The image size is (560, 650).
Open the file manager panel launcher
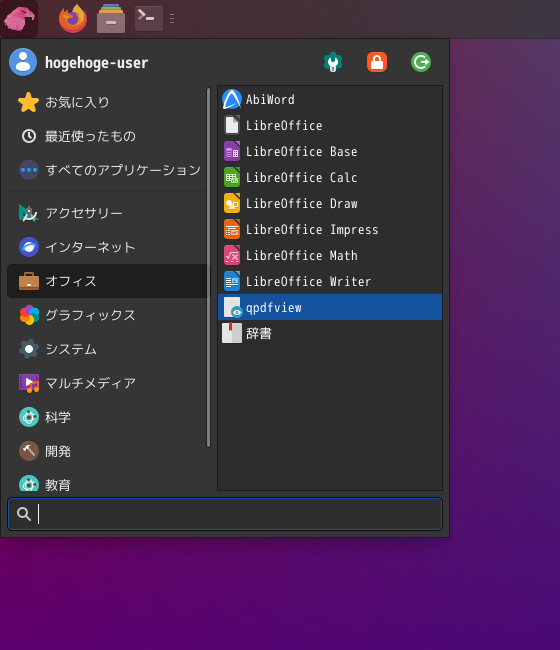tap(111, 19)
